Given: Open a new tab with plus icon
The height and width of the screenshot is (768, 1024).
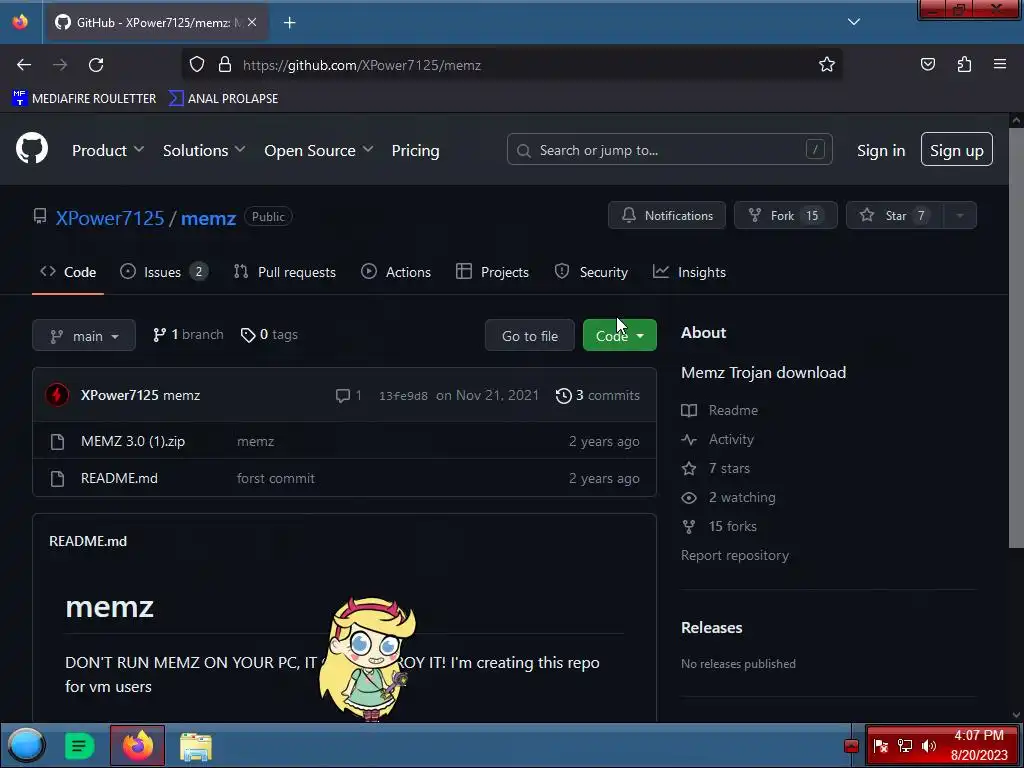Looking at the screenshot, I should pos(289,23).
